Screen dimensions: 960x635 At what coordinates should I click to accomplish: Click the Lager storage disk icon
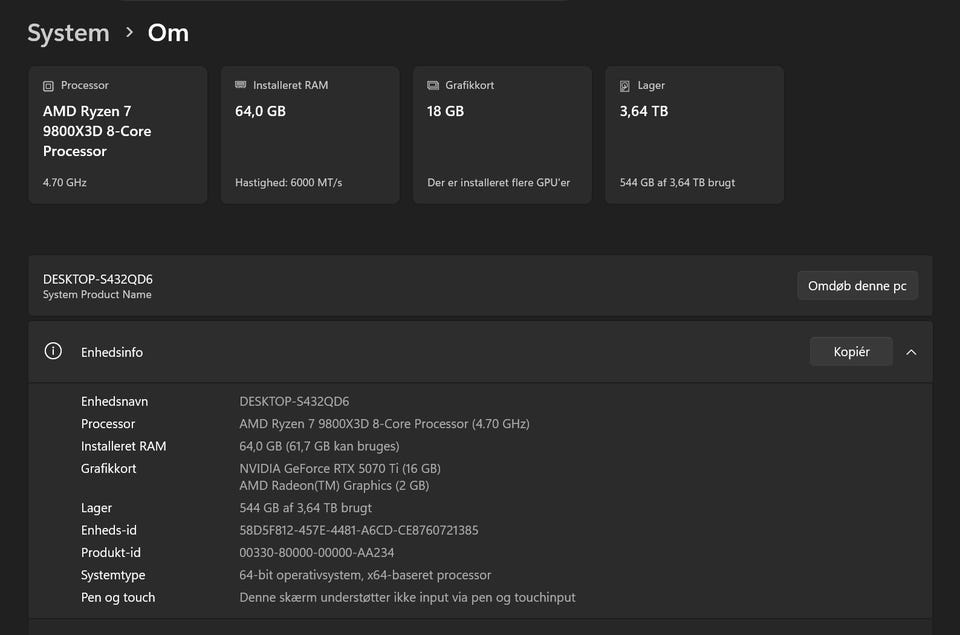point(624,86)
